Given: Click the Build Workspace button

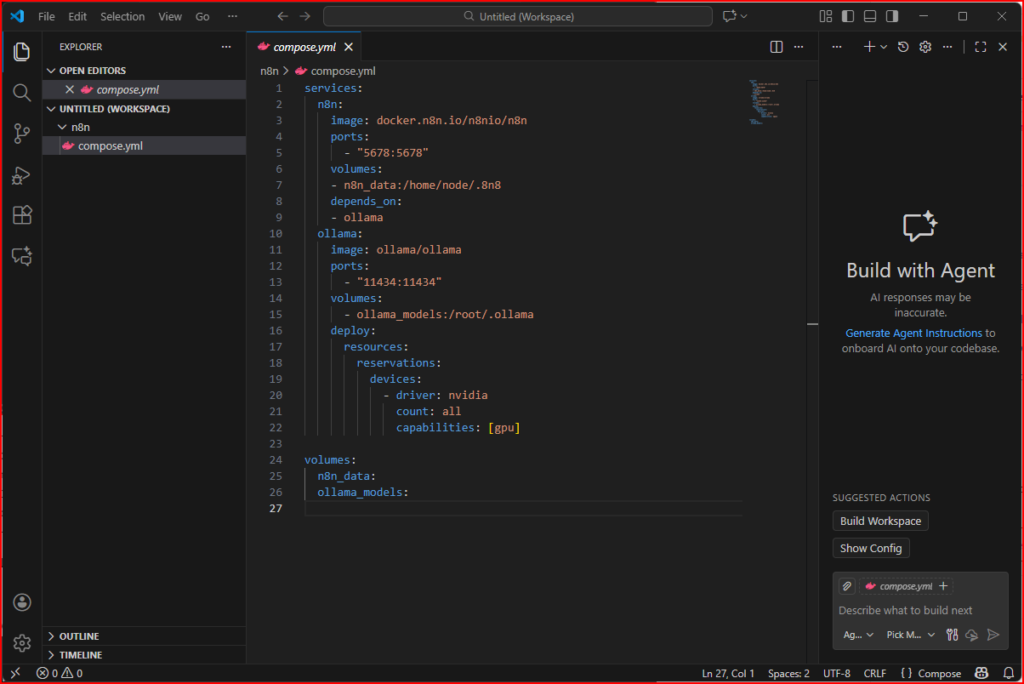Looking at the screenshot, I should coord(880,521).
